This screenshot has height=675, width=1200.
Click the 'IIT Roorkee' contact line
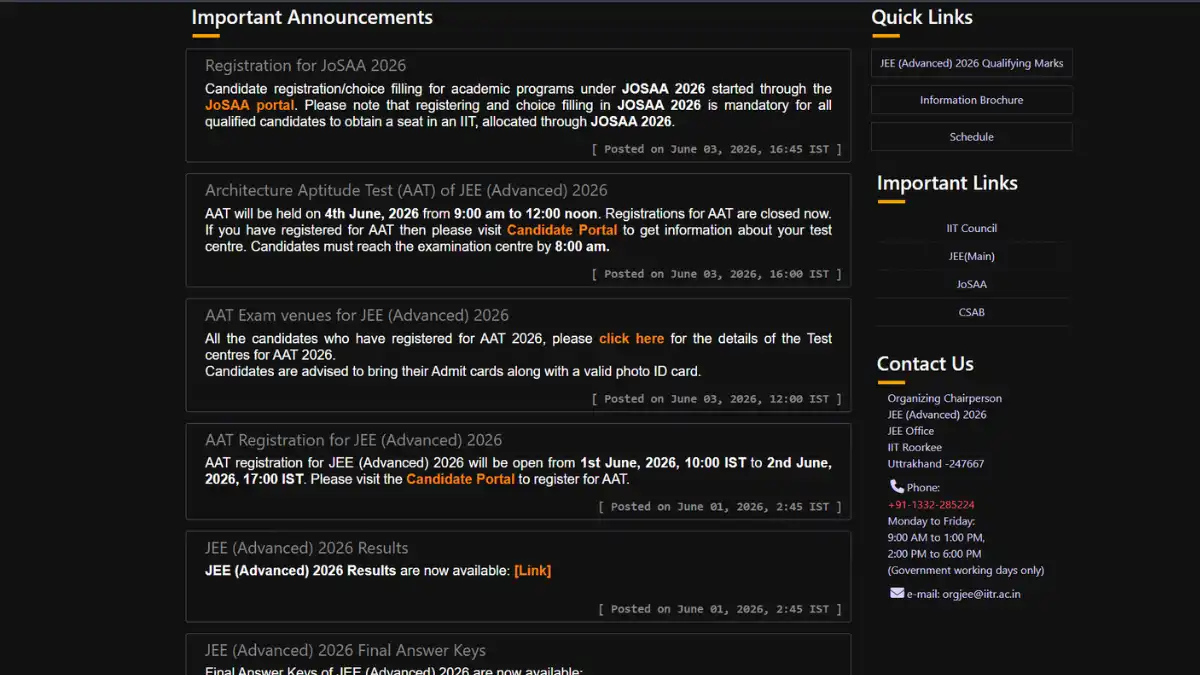[915, 447]
